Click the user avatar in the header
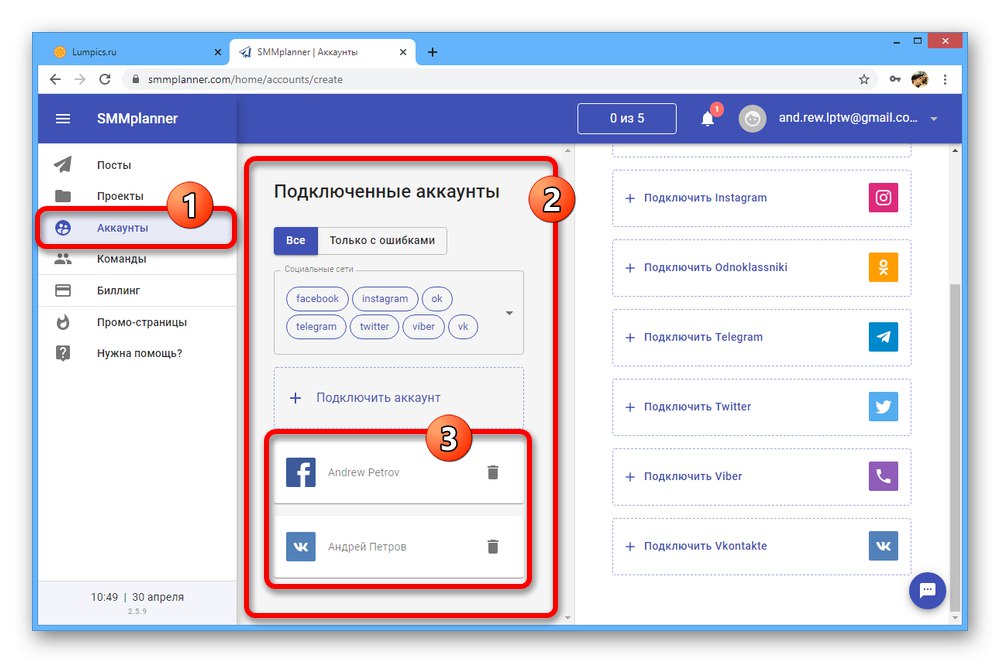The image size is (1000, 663). pyautogui.click(x=752, y=119)
